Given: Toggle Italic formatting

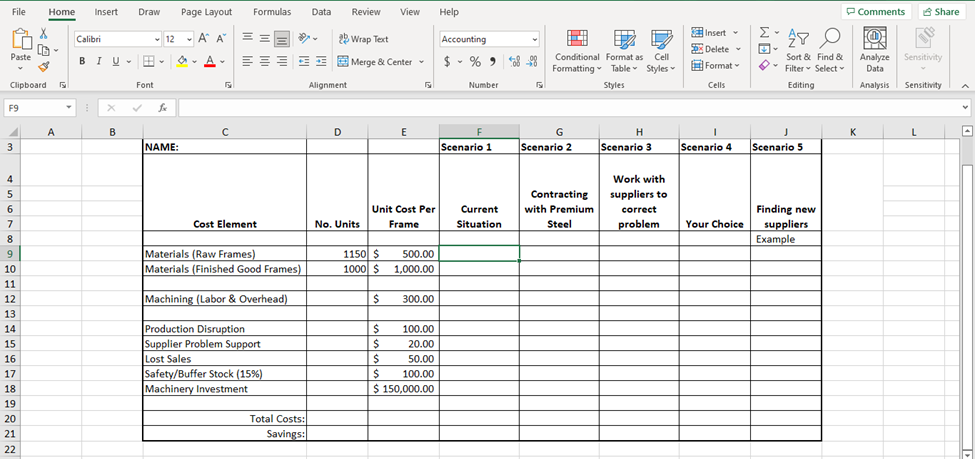Looking at the screenshot, I should coord(99,62).
